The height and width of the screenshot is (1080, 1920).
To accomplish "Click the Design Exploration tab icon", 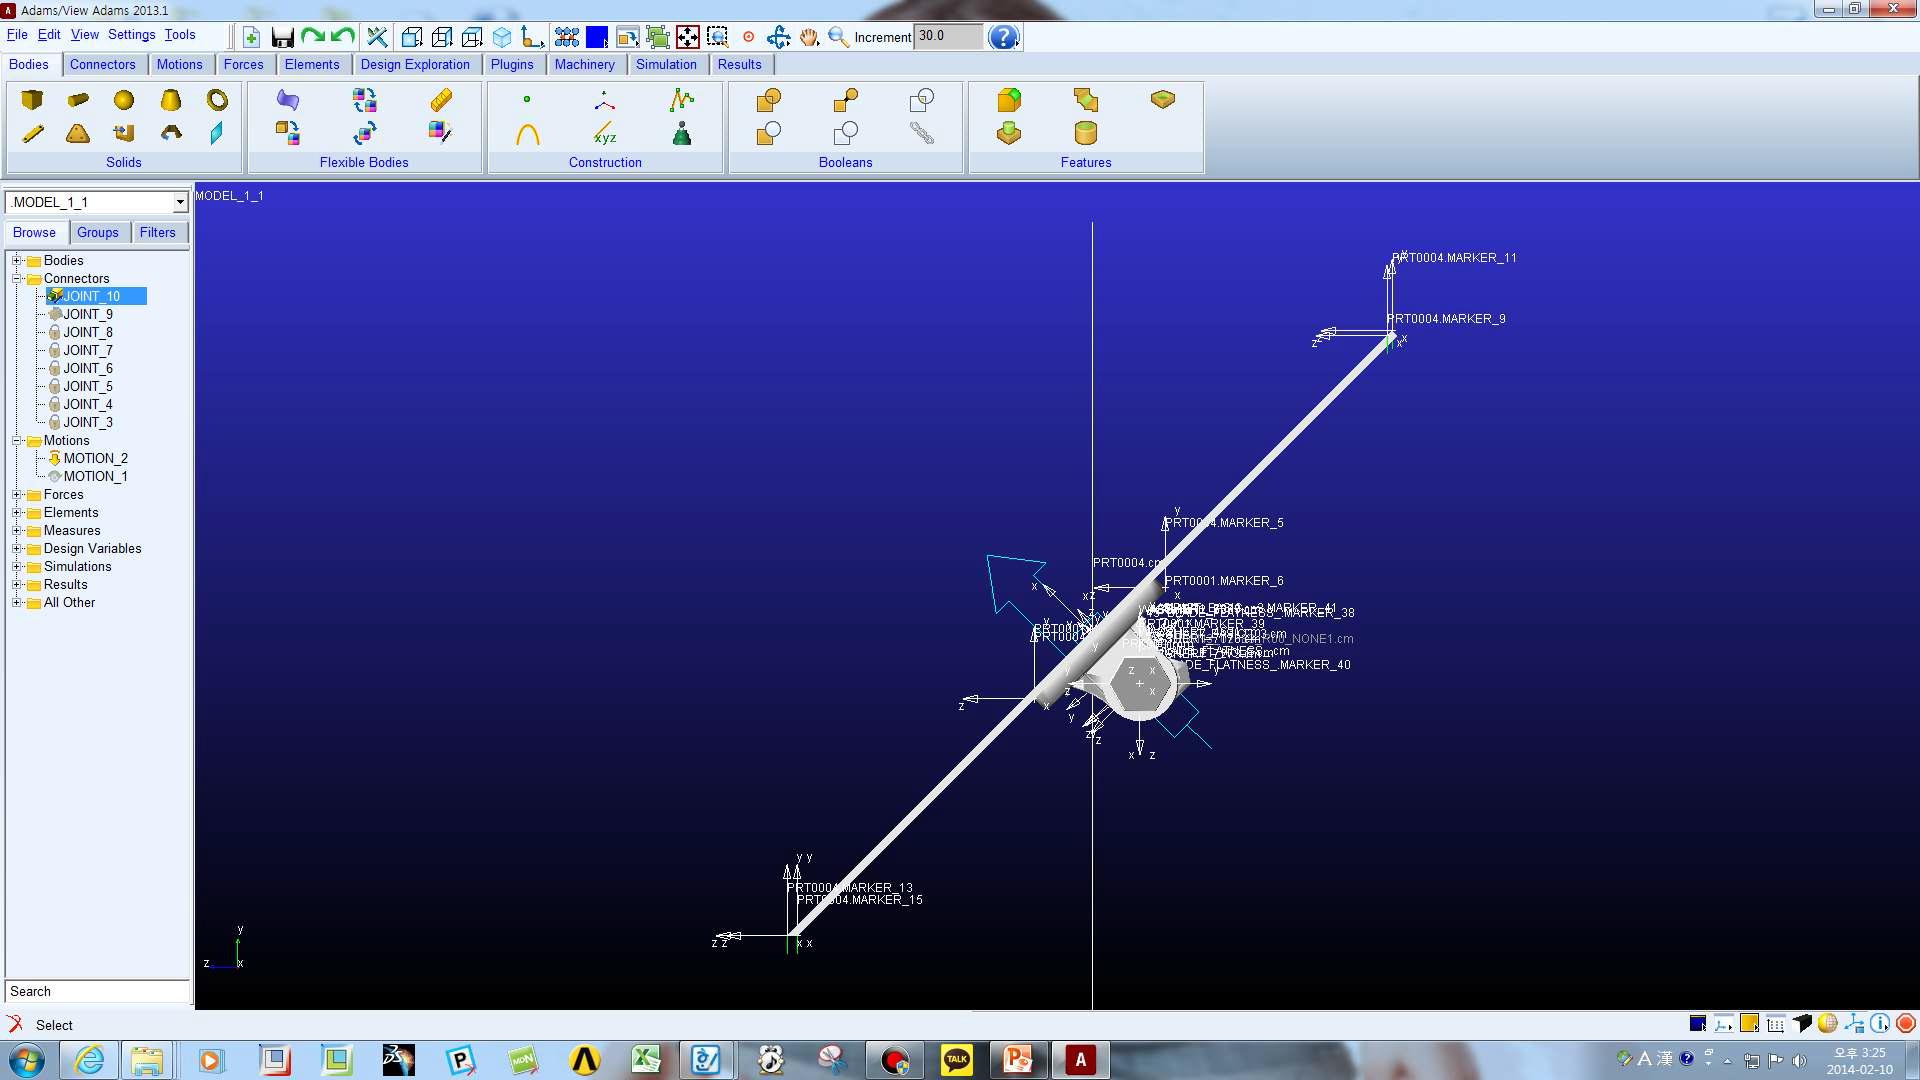I will (414, 63).
